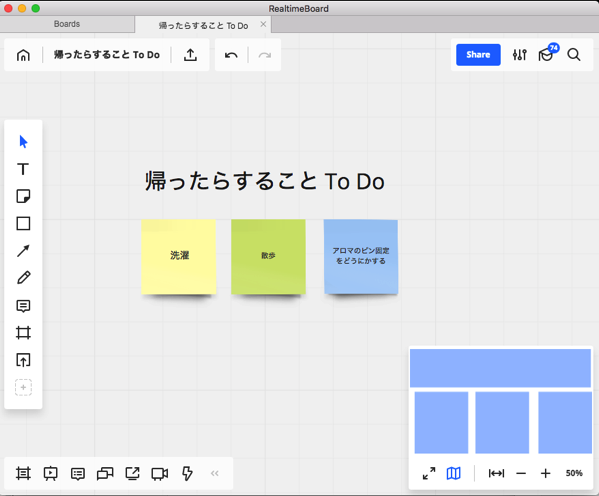Undo the last action

tap(231, 55)
